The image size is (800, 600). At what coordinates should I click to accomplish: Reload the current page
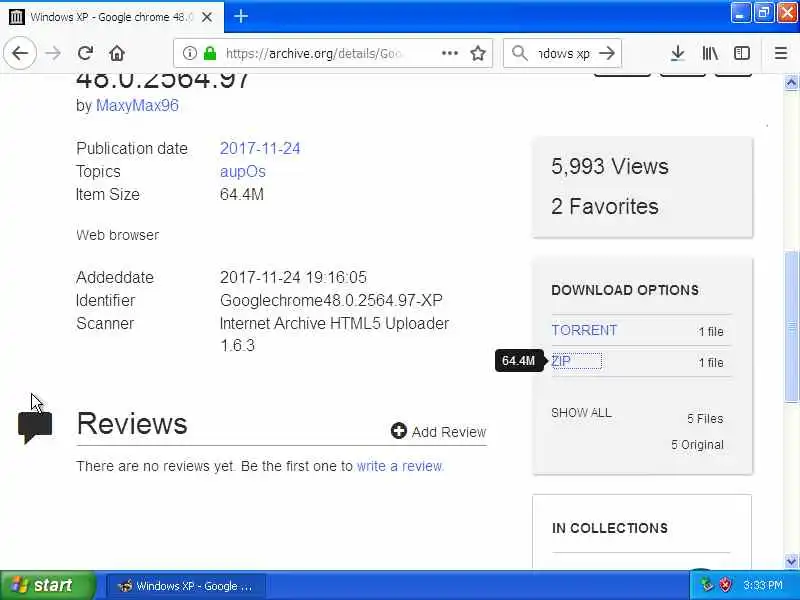point(85,53)
